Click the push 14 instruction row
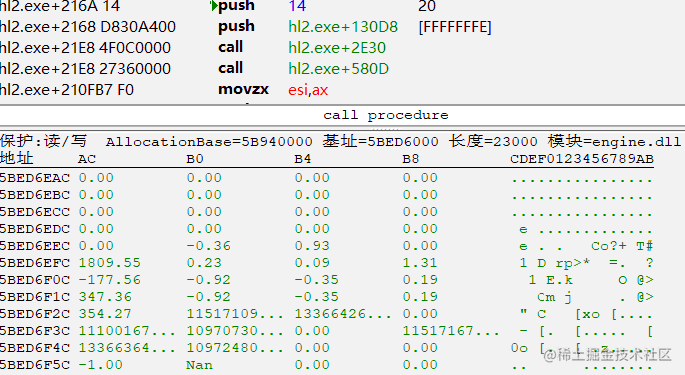Image resolution: width=685 pixels, height=375 pixels. (x=342, y=6)
